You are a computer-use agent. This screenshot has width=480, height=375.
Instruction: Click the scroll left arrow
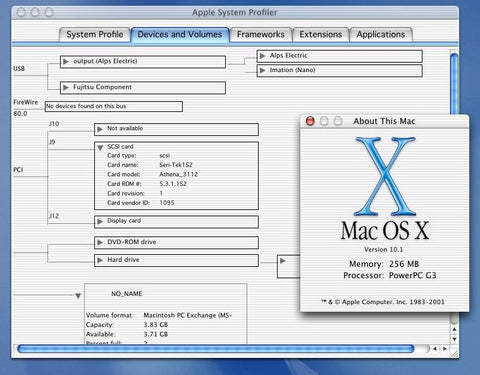[x=435, y=349]
